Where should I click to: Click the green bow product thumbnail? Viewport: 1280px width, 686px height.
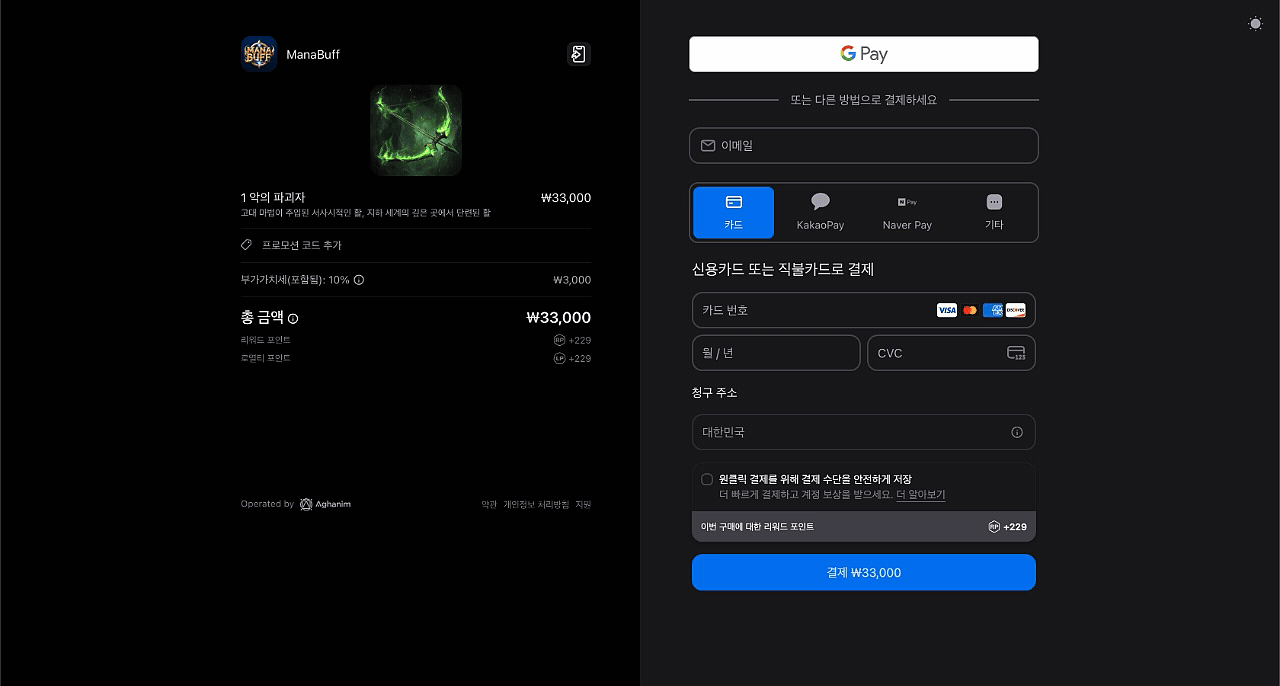tap(416, 130)
